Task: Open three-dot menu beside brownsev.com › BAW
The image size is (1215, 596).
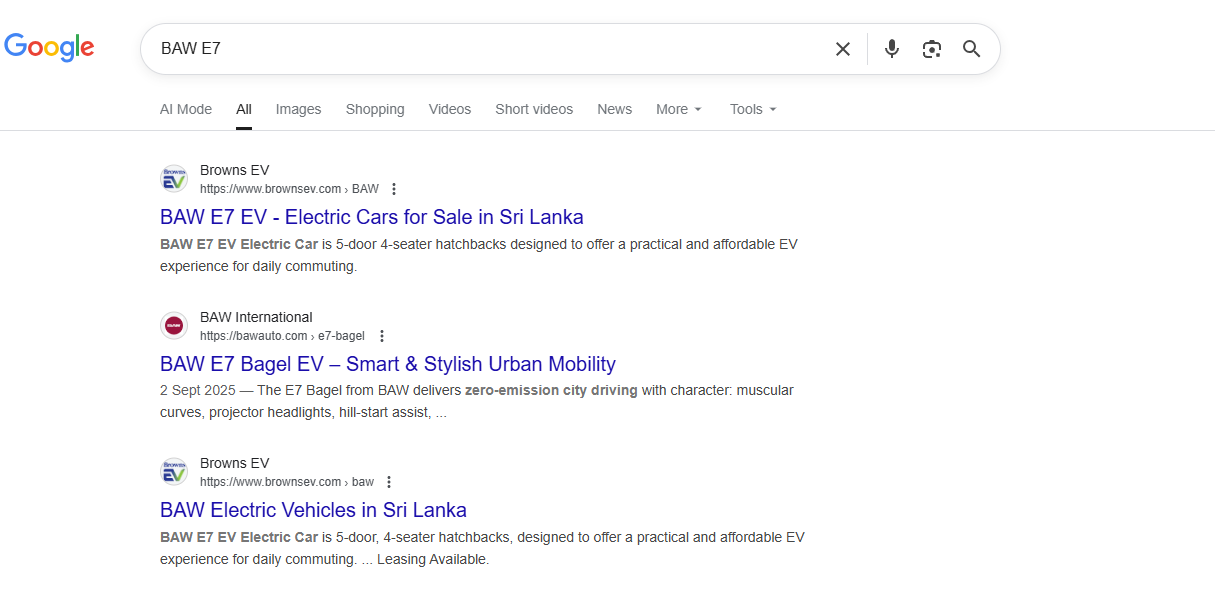Action: click(394, 189)
